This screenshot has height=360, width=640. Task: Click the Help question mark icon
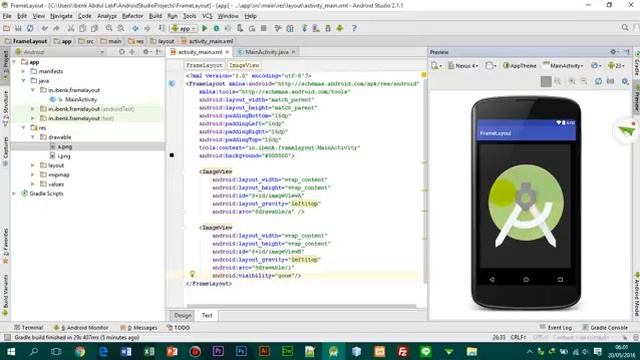pos(354,28)
